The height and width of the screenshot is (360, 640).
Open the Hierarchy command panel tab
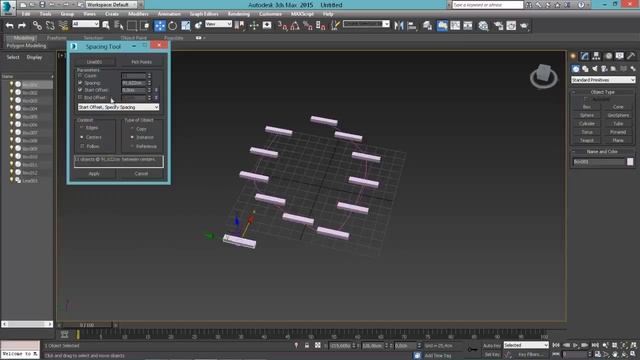(x=596, y=56)
